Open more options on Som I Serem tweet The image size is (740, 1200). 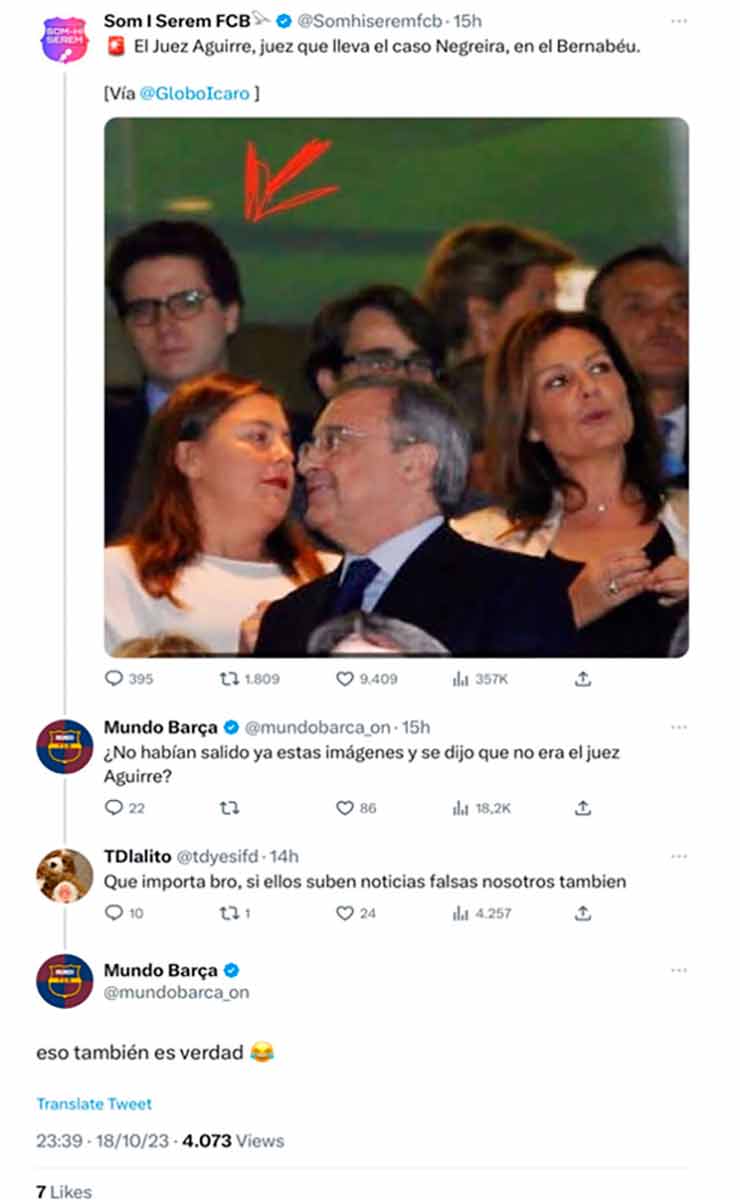pyautogui.click(x=679, y=21)
